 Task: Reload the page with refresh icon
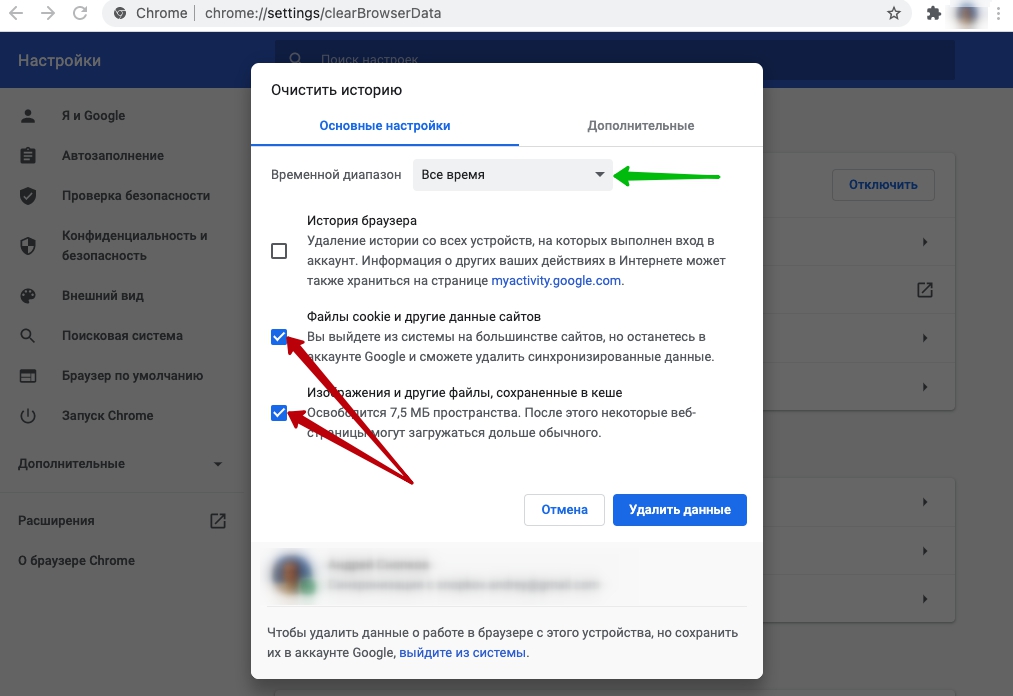pyautogui.click(x=80, y=13)
